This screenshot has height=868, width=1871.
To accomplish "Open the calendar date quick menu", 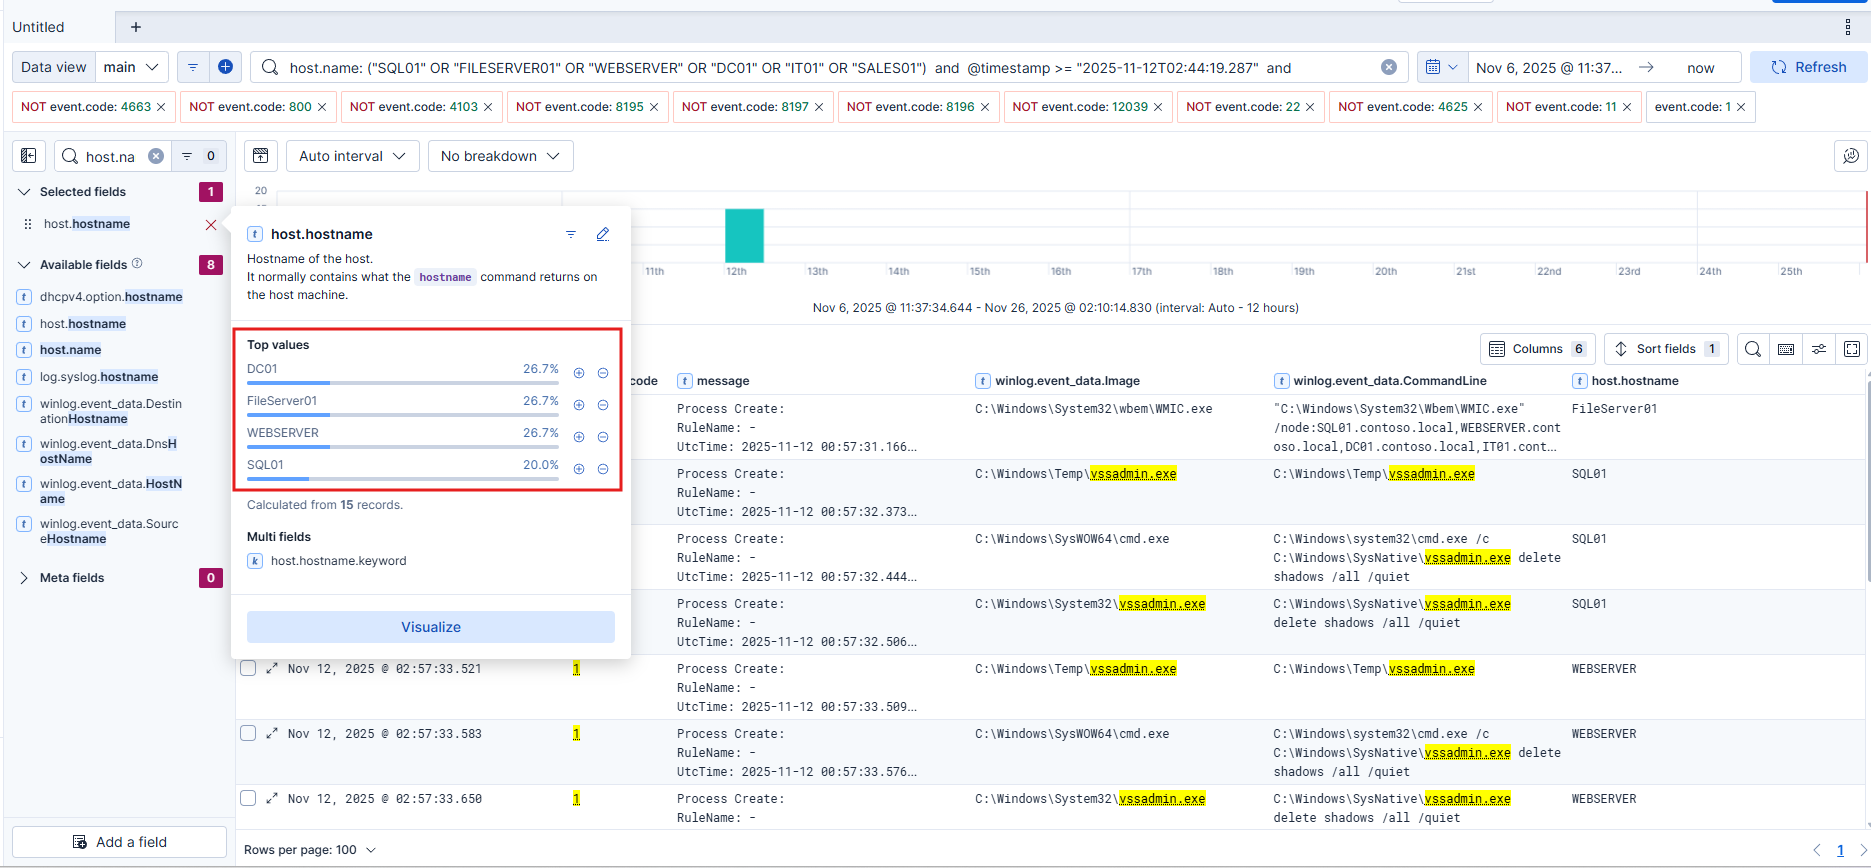I will point(1441,67).
